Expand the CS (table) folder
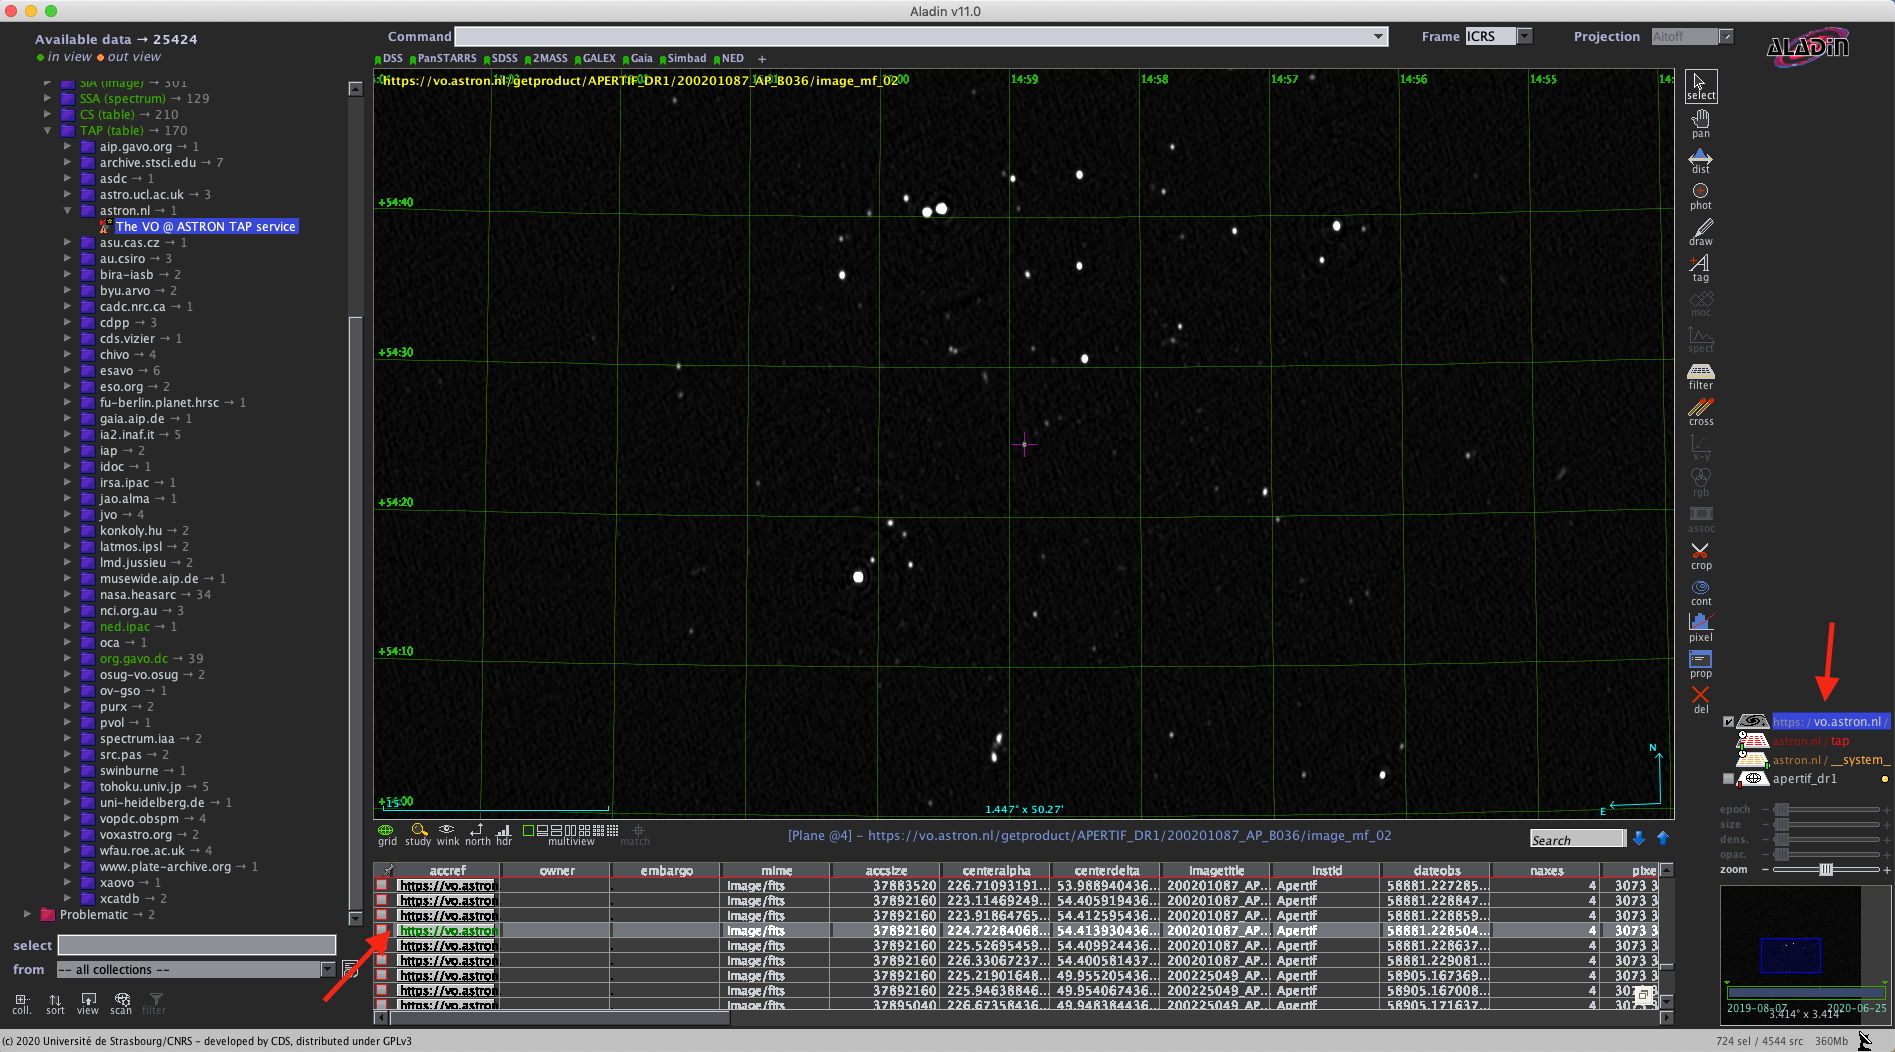This screenshot has width=1895, height=1052. click(47, 114)
